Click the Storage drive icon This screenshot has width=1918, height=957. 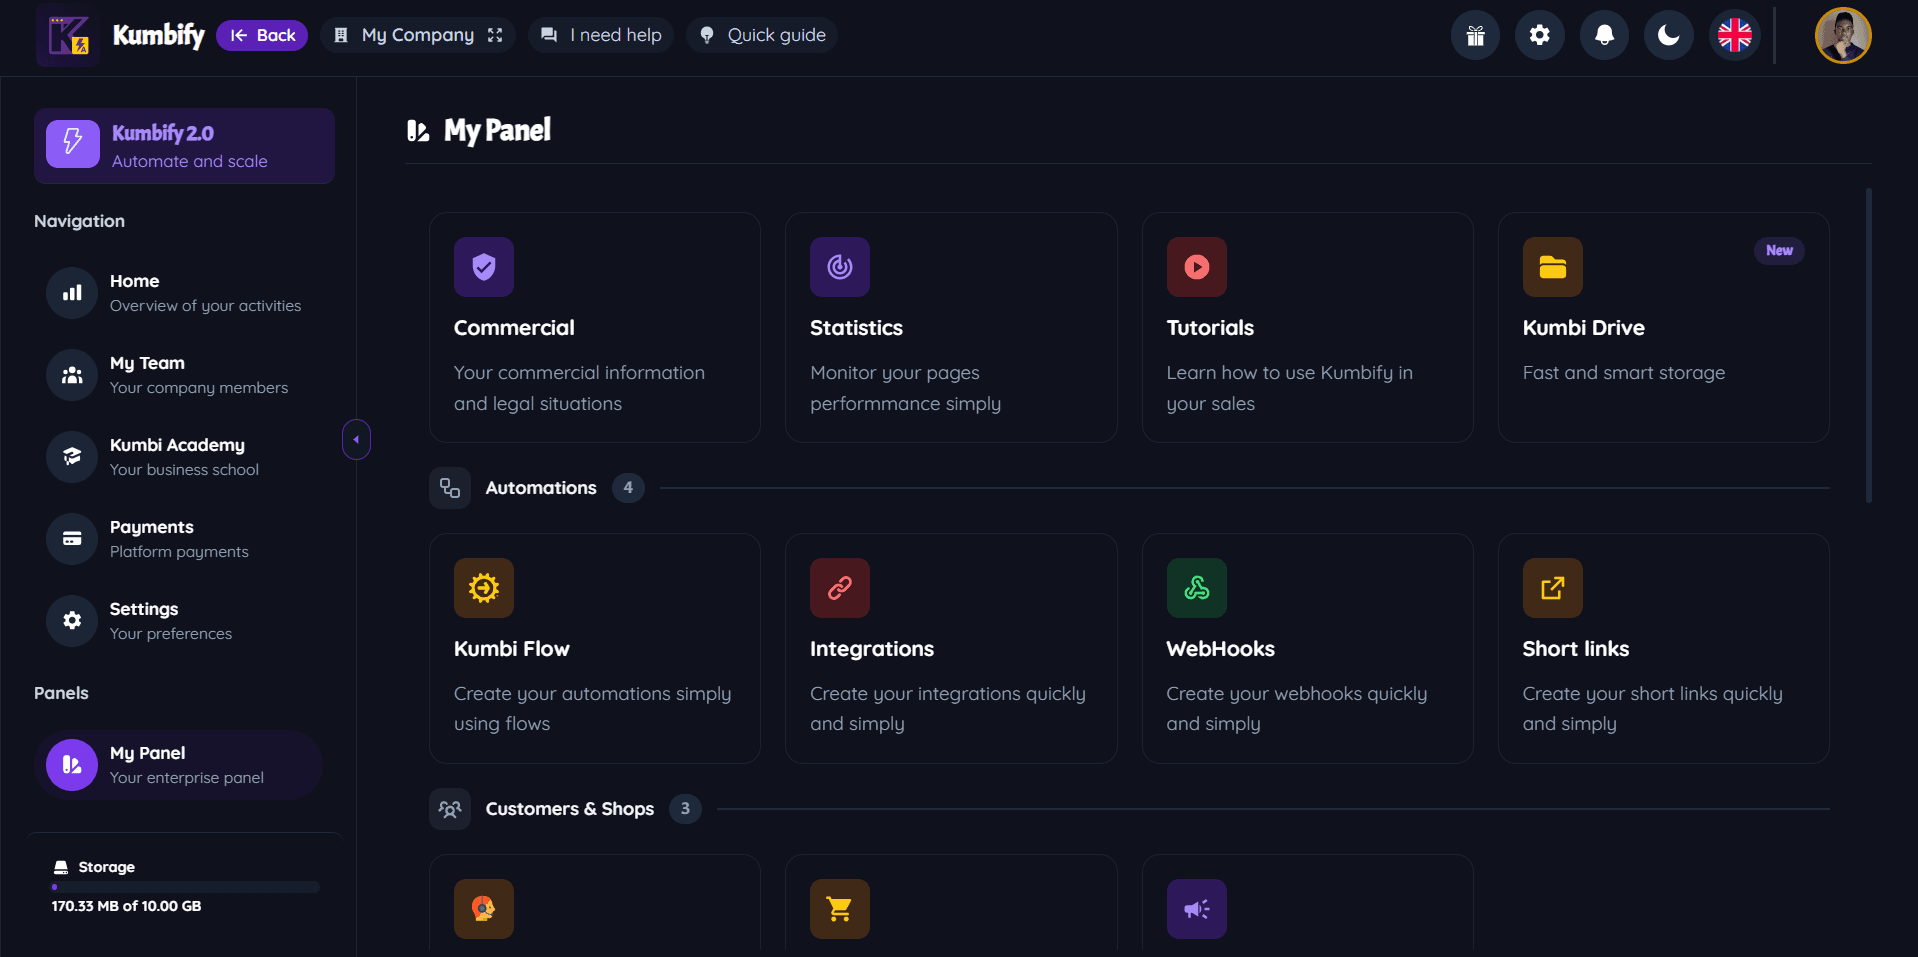pyautogui.click(x=61, y=867)
